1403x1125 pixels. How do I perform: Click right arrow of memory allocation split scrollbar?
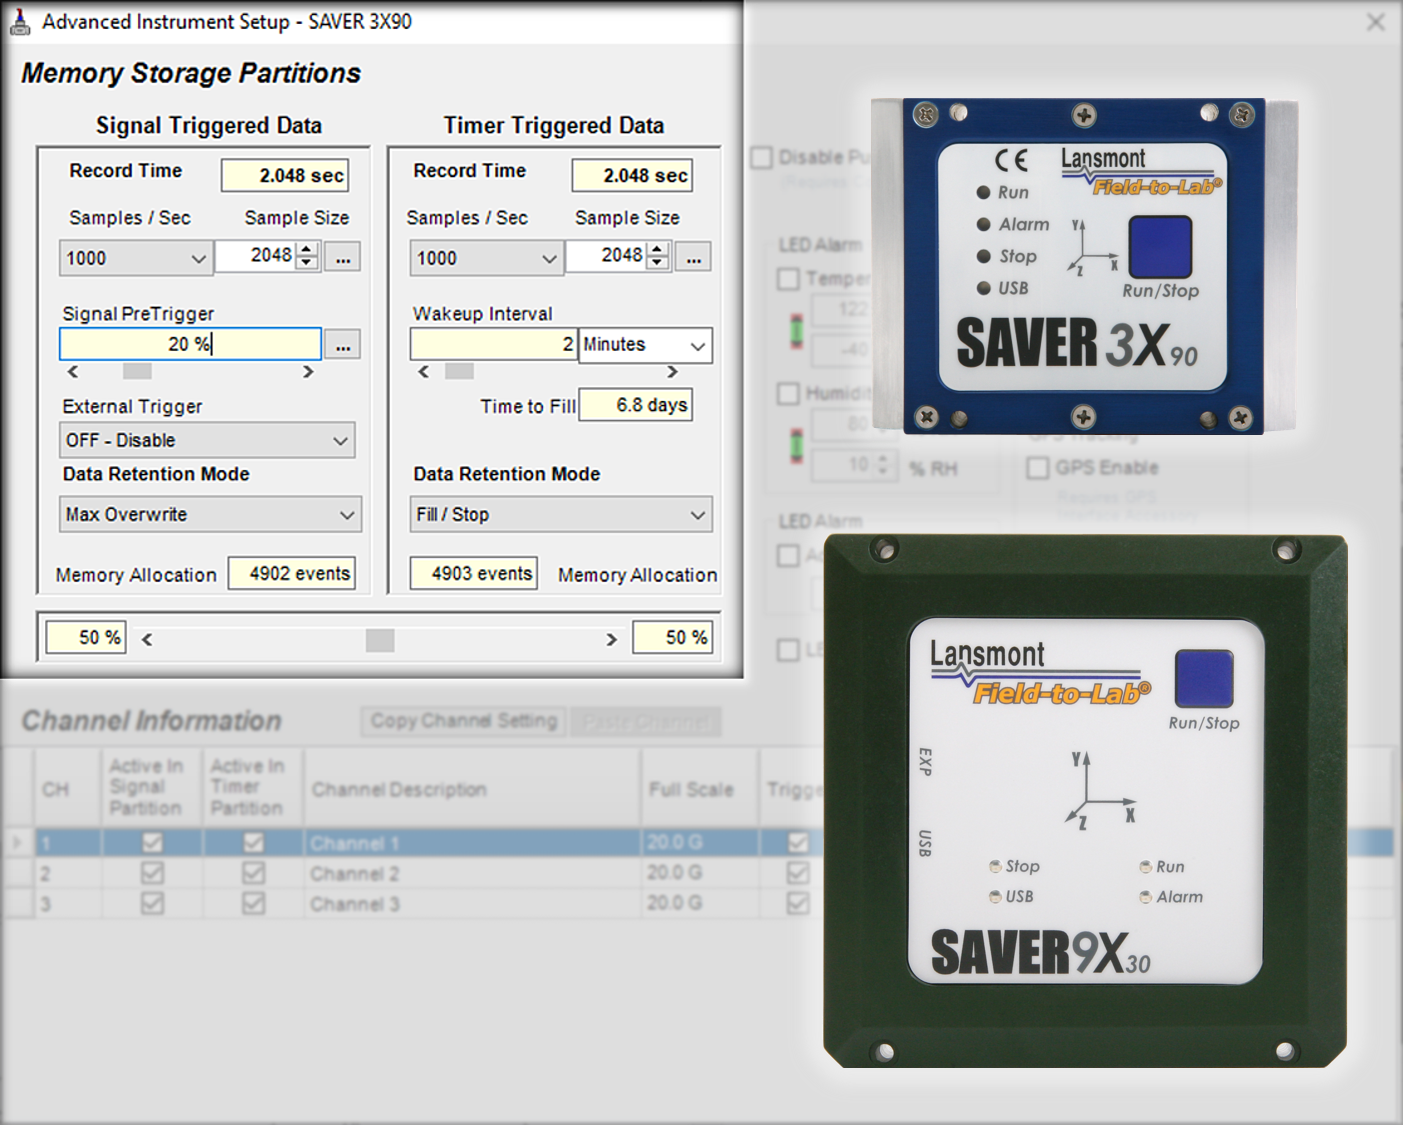click(x=611, y=639)
